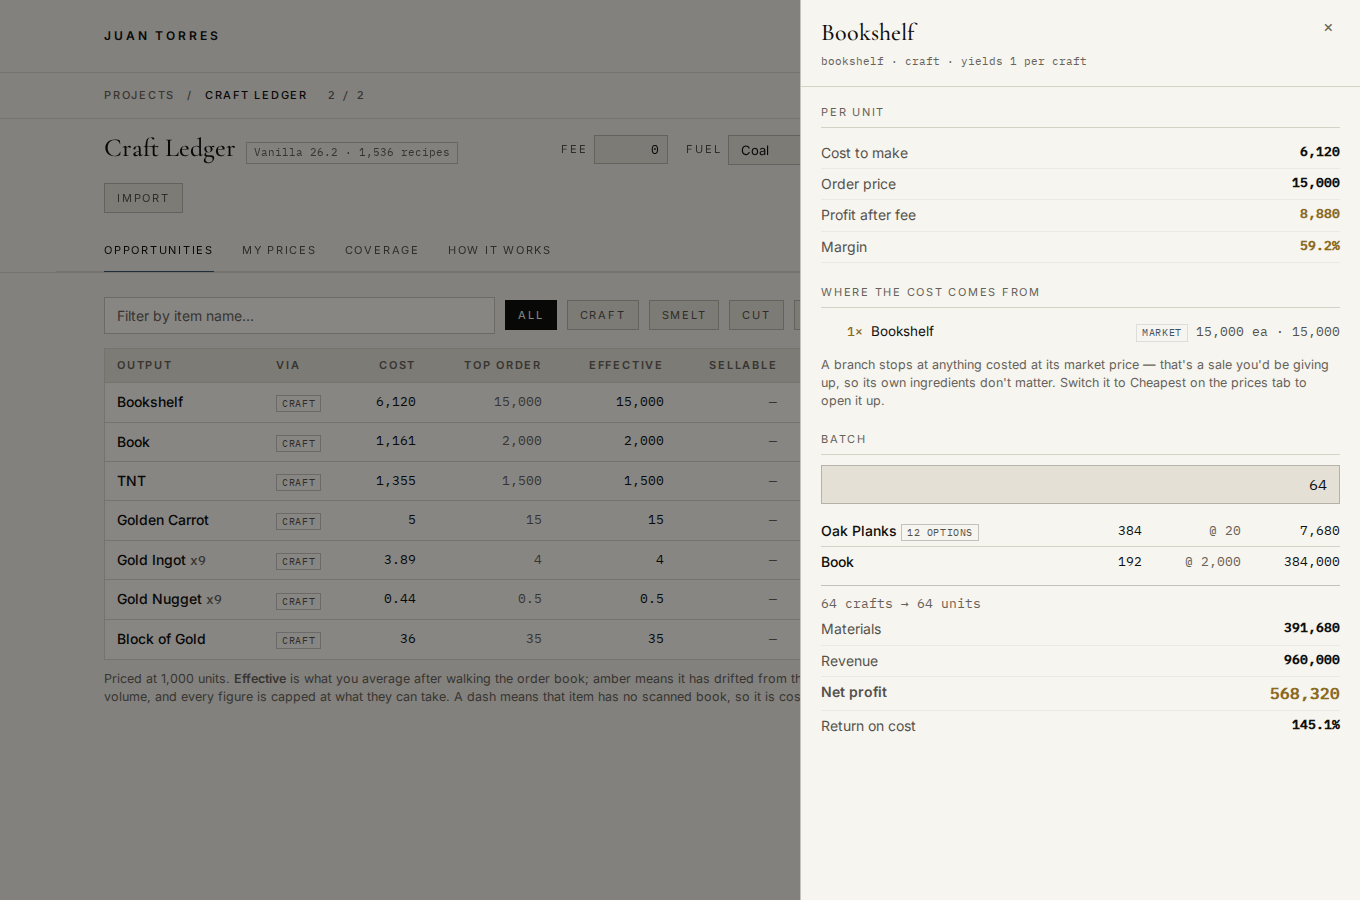Viewport: 1360px width, 900px height.
Task: Open the How It Works tab
Action: [x=499, y=250]
